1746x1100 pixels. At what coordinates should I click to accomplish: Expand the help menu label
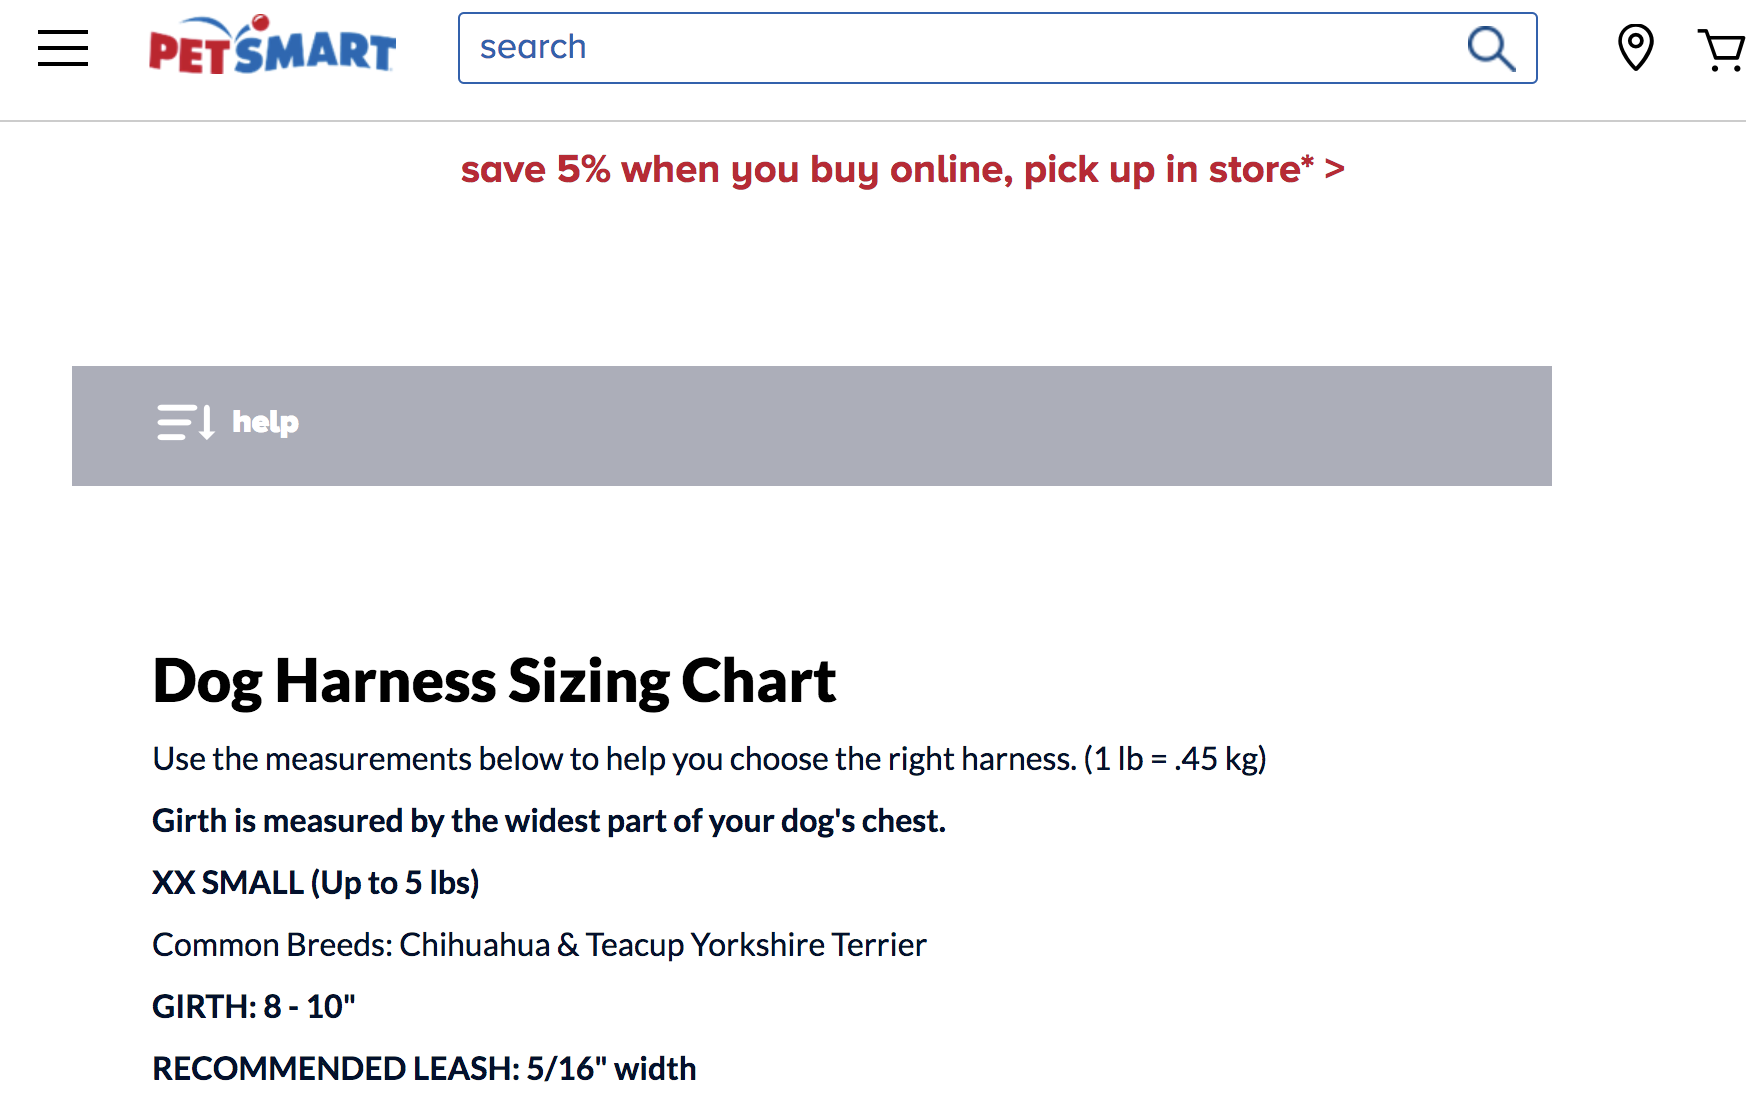click(265, 422)
